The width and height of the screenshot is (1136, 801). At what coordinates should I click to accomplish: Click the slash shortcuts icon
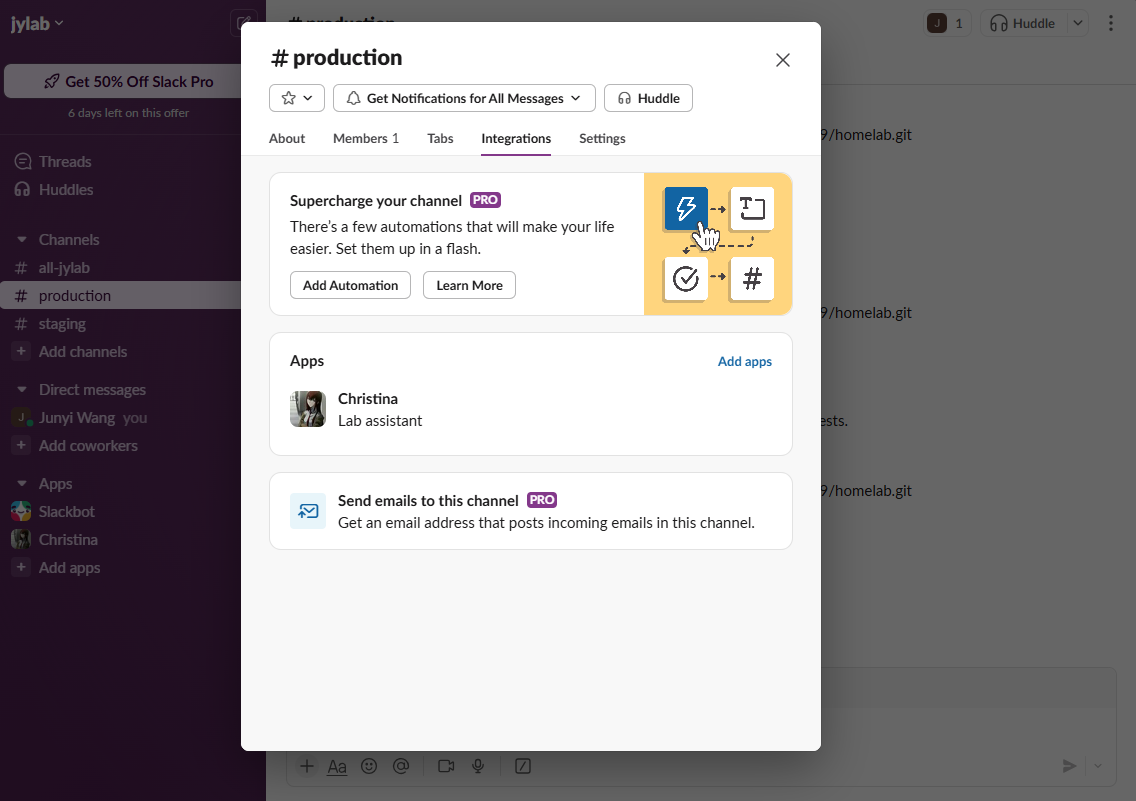tap(523, 766)
